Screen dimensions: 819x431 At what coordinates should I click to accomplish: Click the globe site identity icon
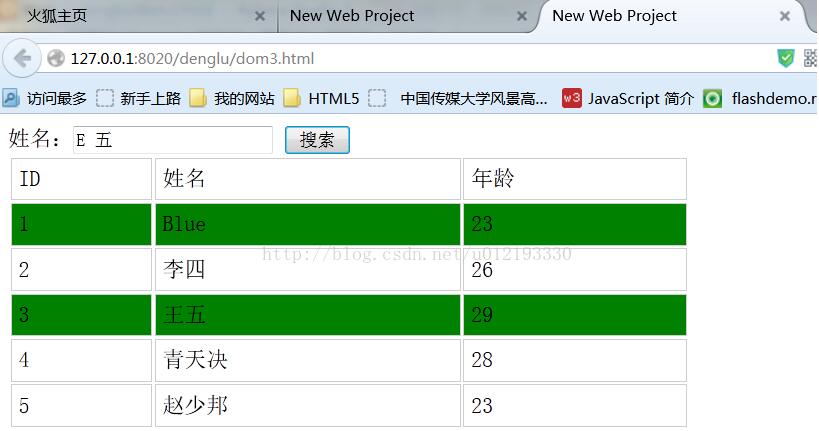pos(56,59)
